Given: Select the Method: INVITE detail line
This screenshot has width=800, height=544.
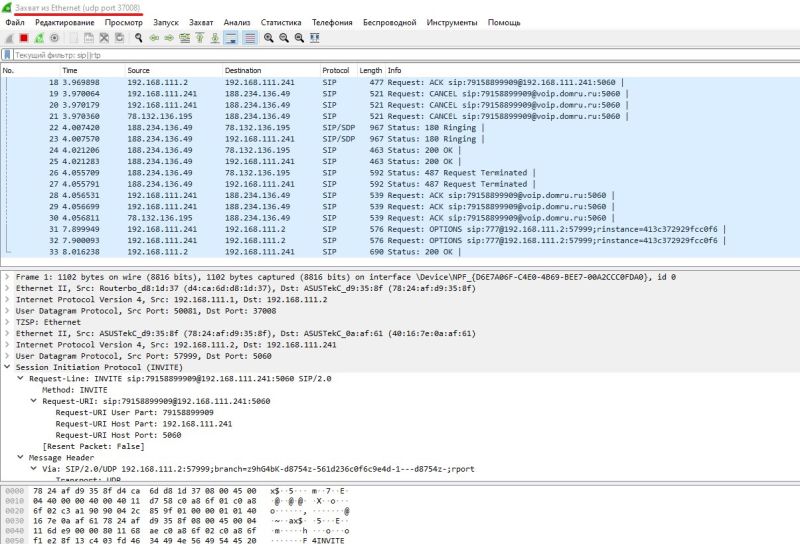Looking at the screenshot, I should (x=74, y=389).
